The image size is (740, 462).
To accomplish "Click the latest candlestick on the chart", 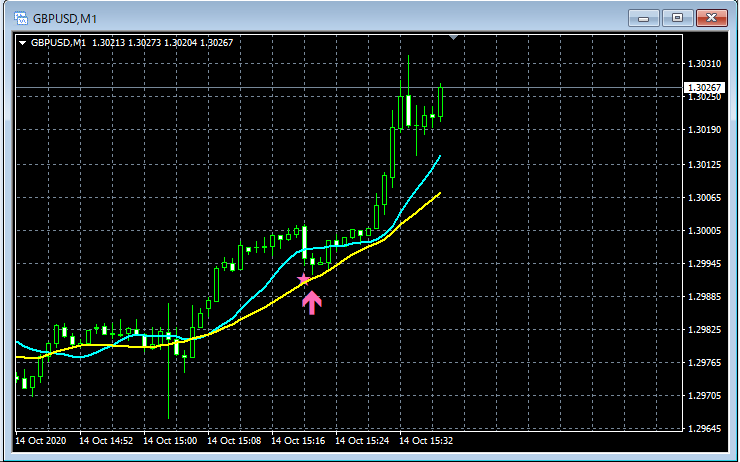I will pos(441,102).
